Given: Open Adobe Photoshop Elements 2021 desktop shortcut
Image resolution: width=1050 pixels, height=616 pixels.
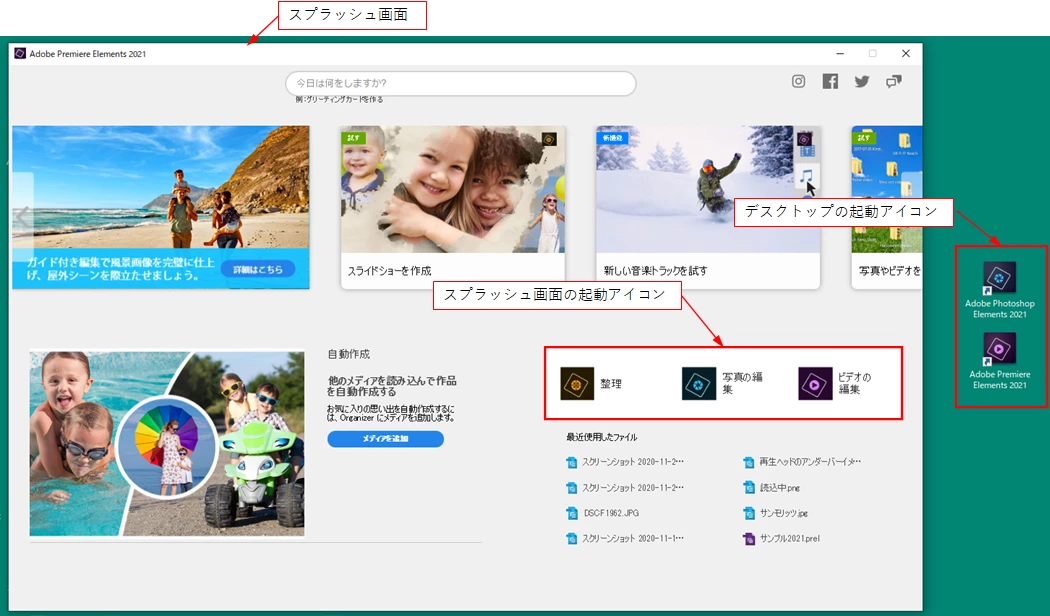Looking at the screenshot, I should [x=999, y=290].
